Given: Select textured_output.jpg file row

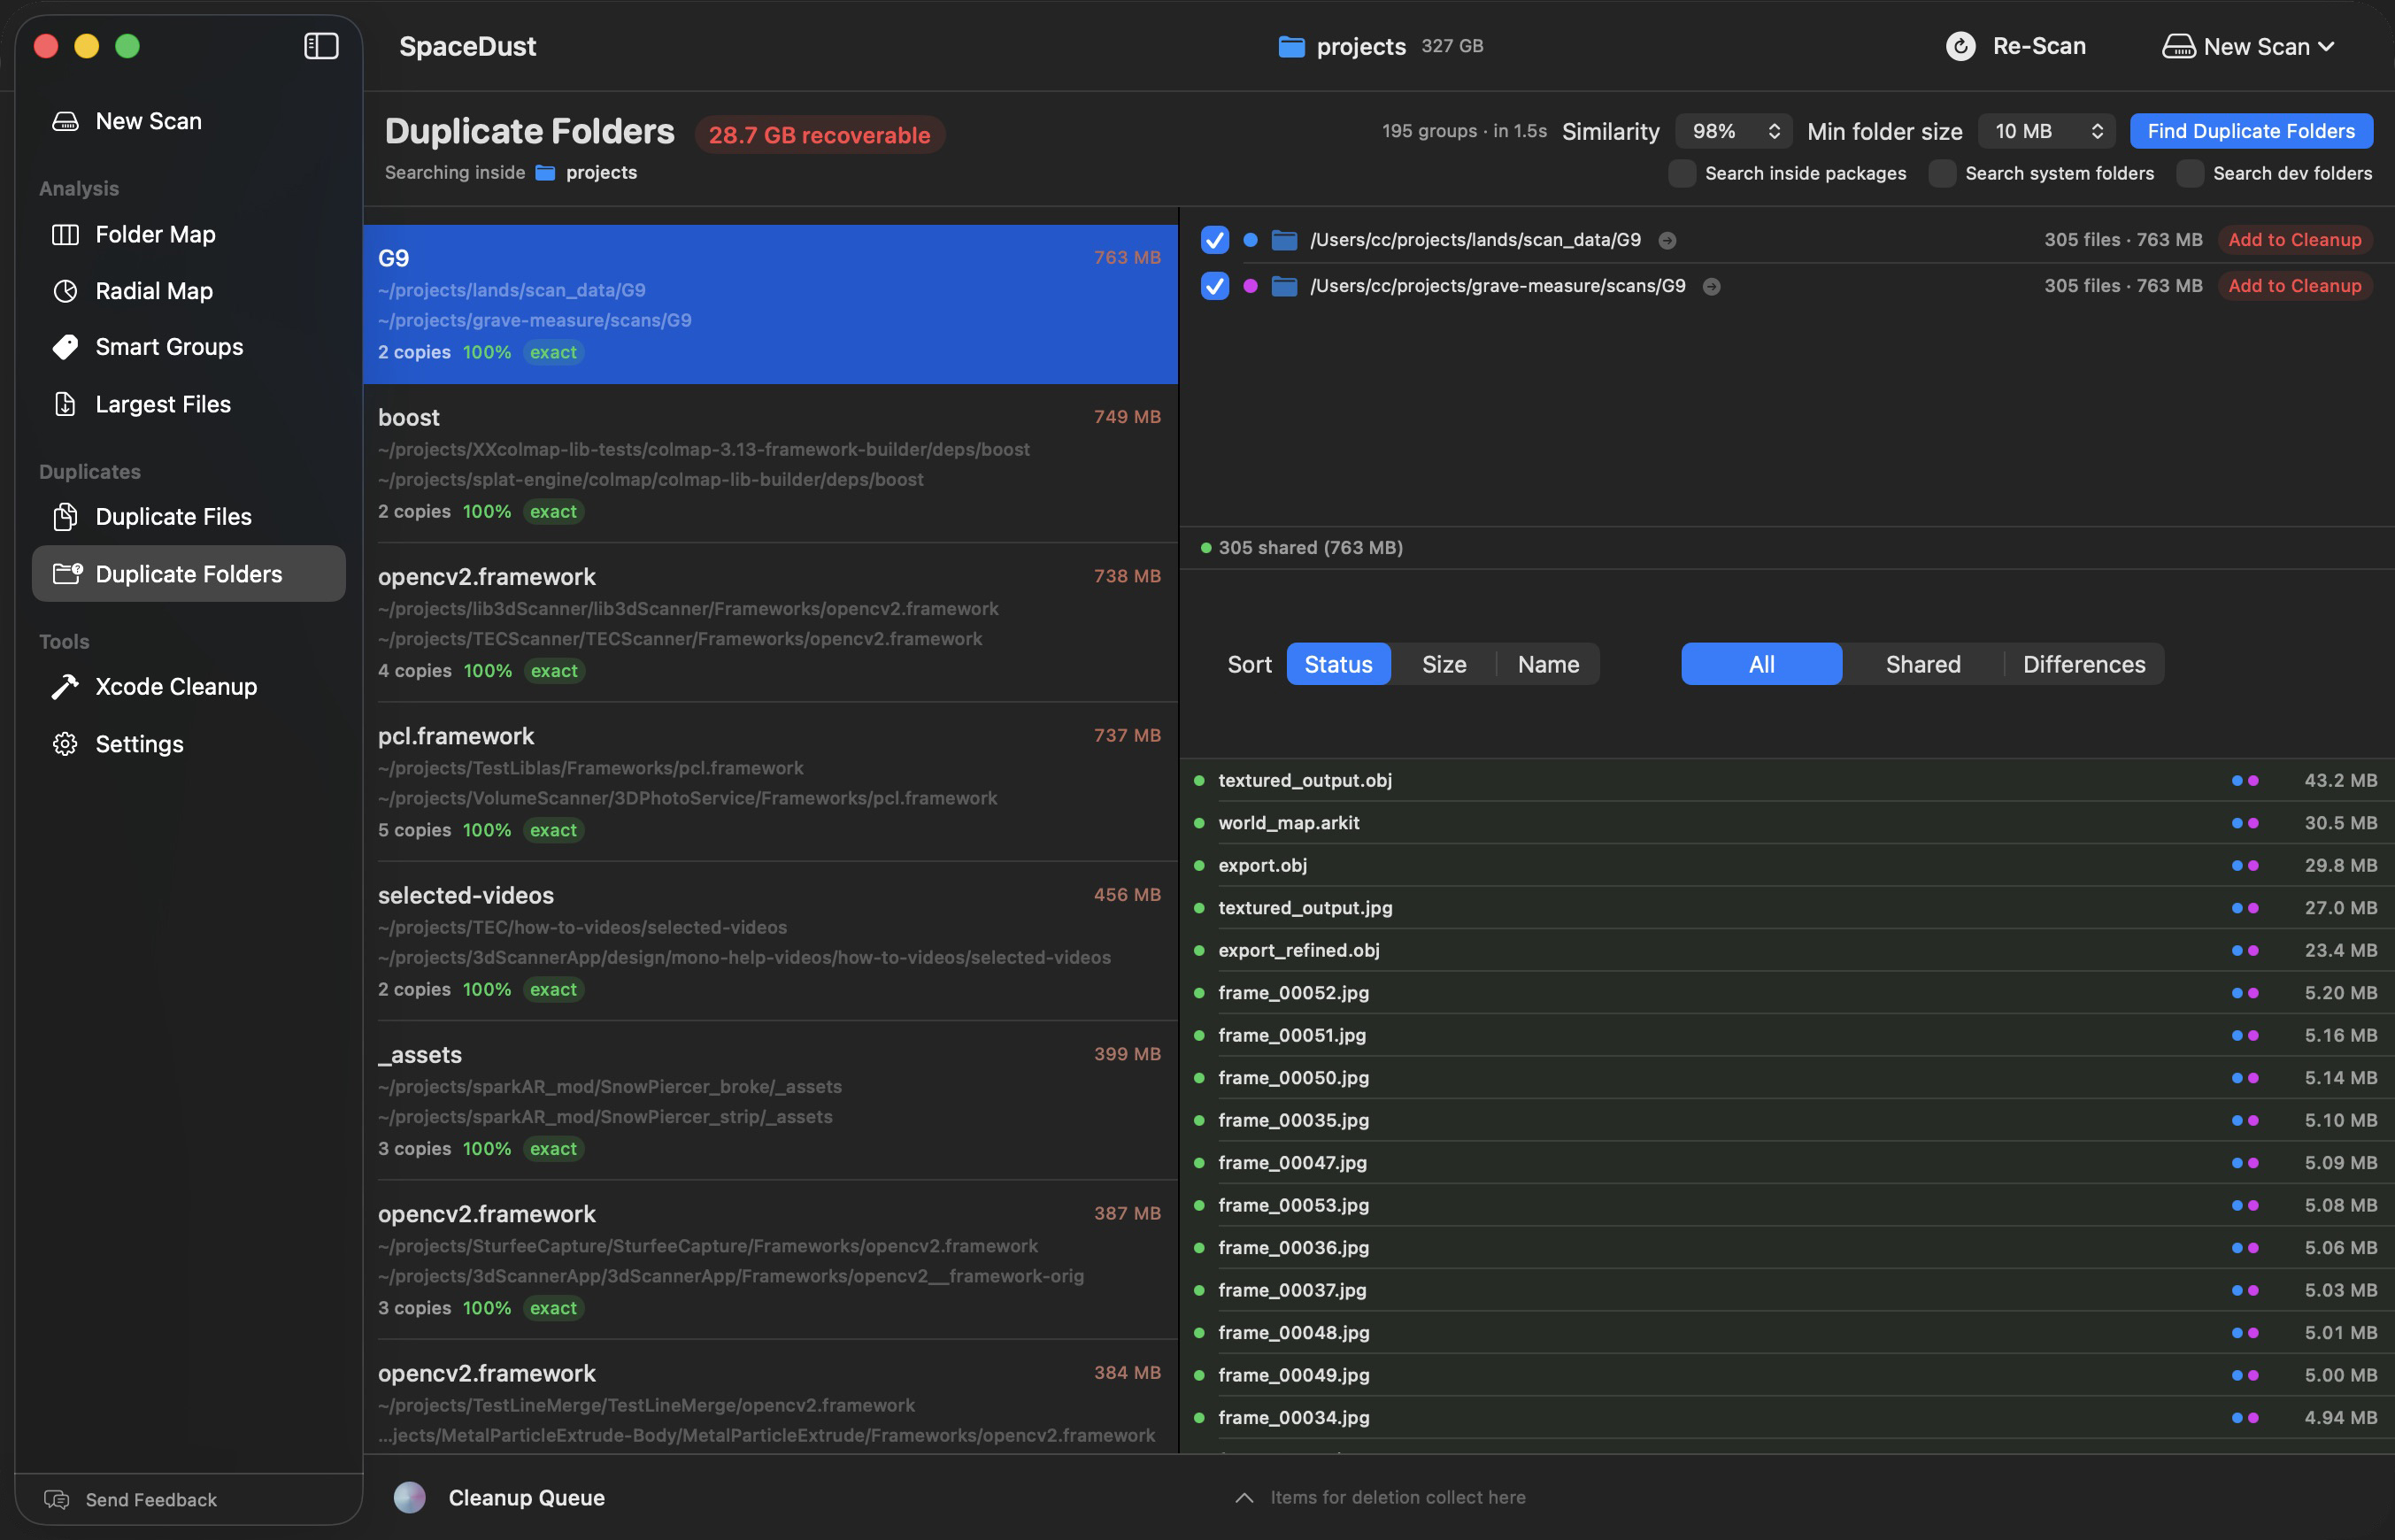Looking at the screenshot, I should pyautogui.click(x=1786, y=908).
